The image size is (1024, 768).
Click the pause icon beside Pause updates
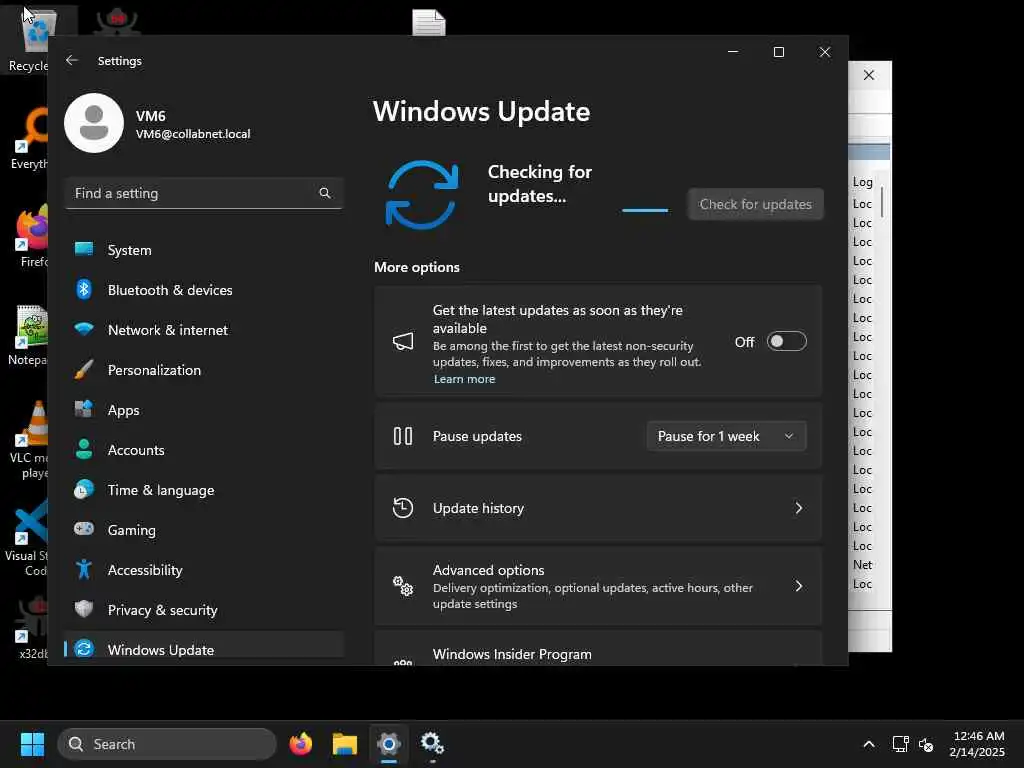pyautogui.click(x=403, y=436)
